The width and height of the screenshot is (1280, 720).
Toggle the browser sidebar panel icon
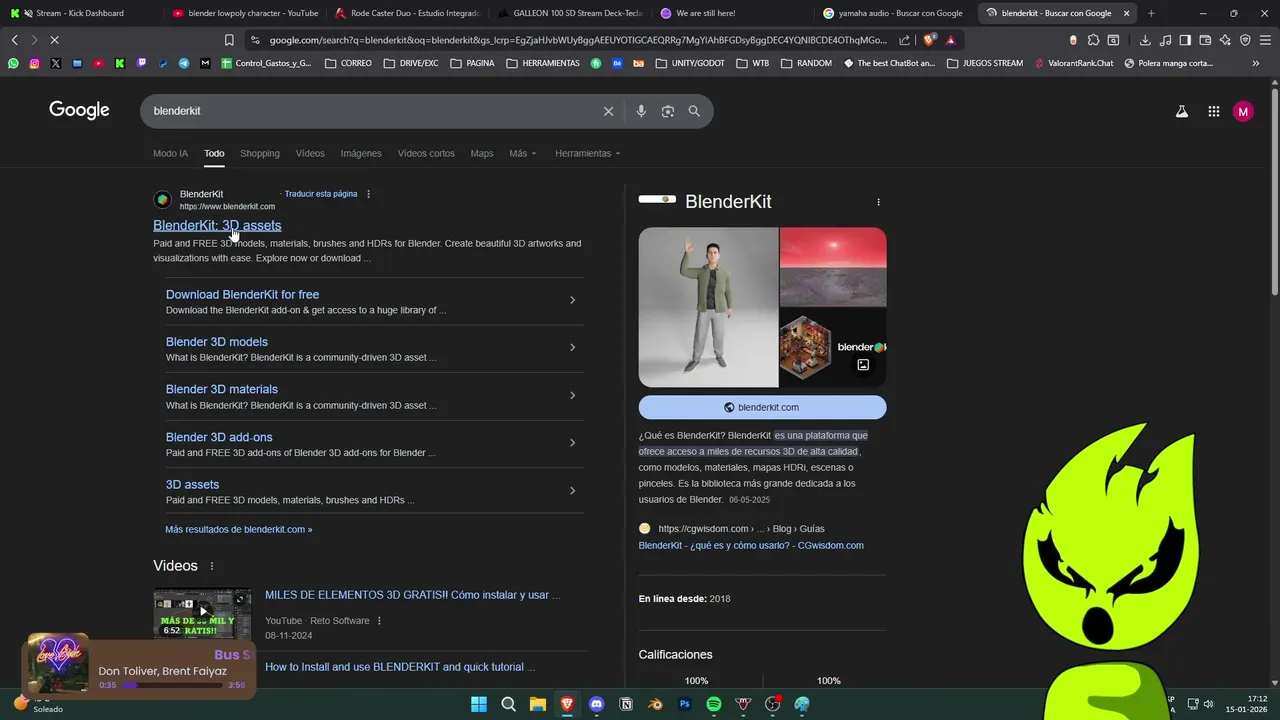1185,40
